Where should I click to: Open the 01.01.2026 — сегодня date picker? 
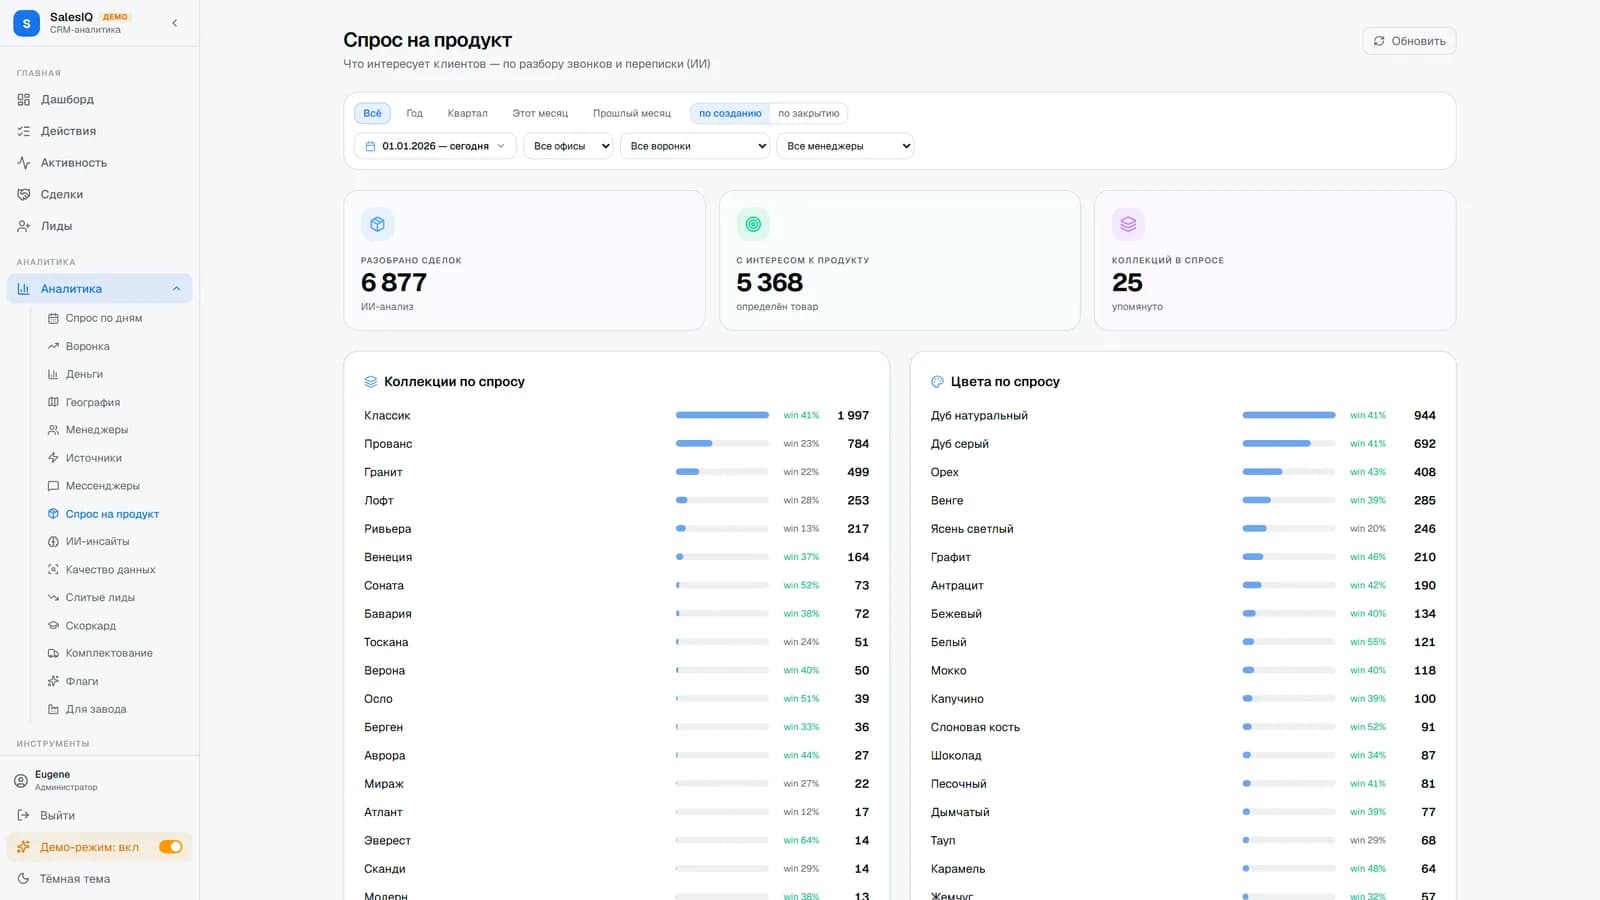point(435,146)
